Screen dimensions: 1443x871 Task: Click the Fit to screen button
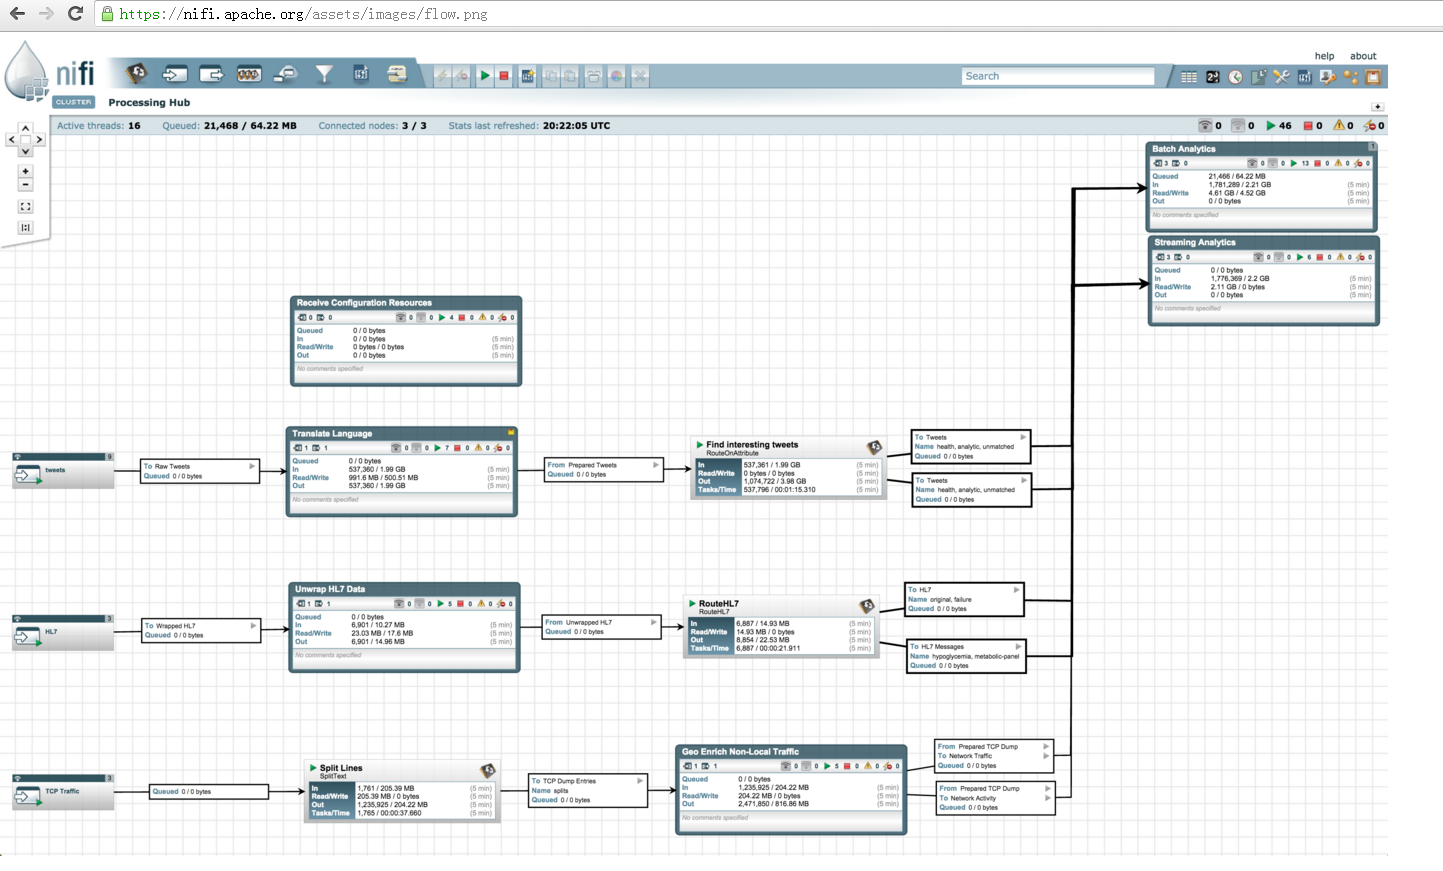point(25,207)
